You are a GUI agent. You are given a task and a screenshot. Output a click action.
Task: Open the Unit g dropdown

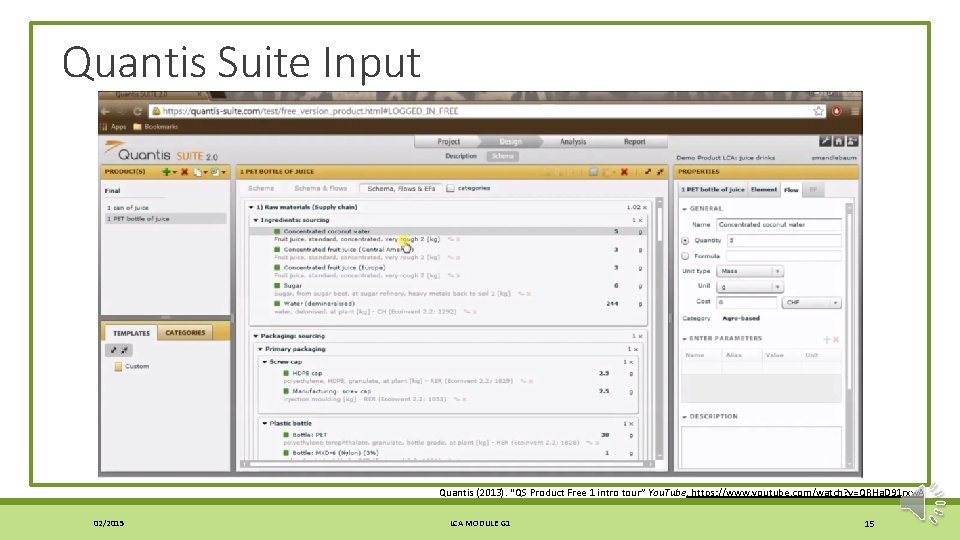point(750,287)
